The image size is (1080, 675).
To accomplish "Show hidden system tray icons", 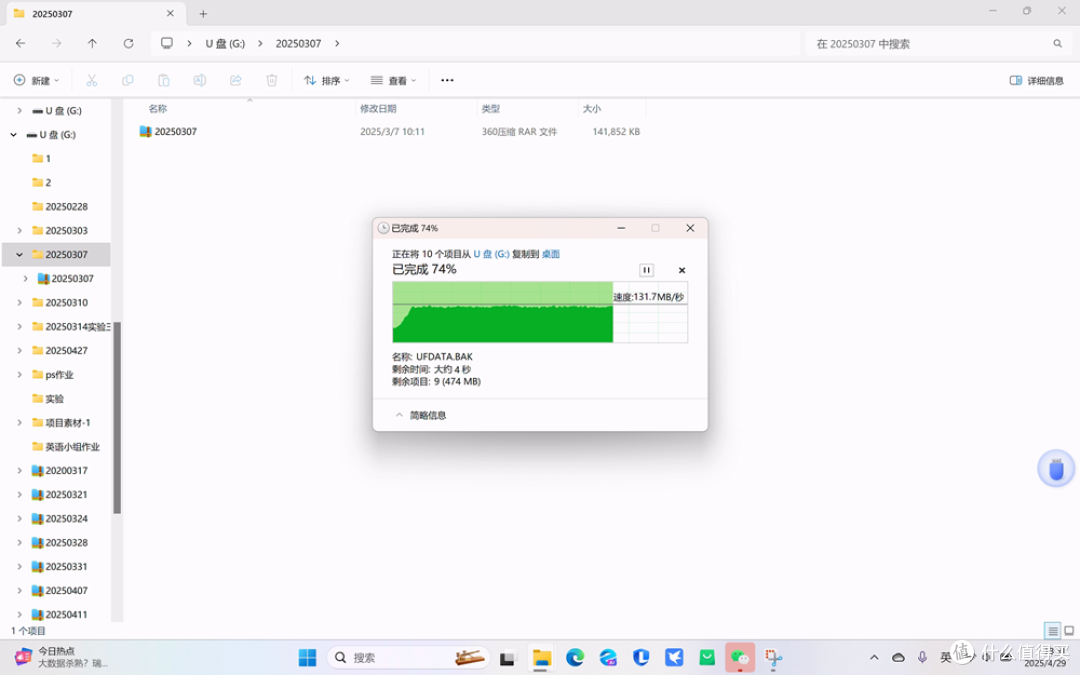I will (x=874, y=658).
